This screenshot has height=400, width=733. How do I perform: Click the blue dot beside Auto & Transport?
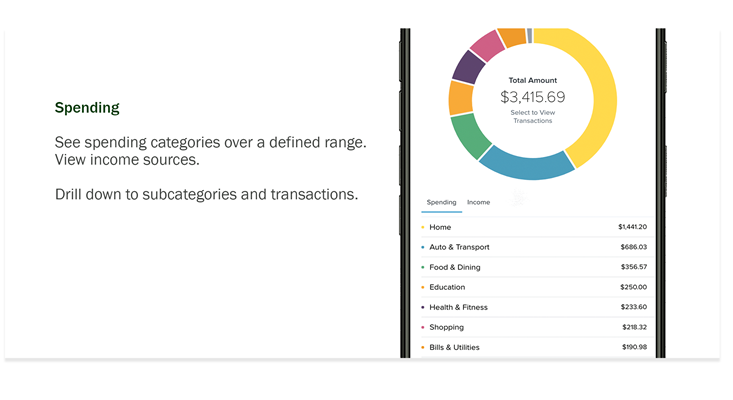coord(423,247)
